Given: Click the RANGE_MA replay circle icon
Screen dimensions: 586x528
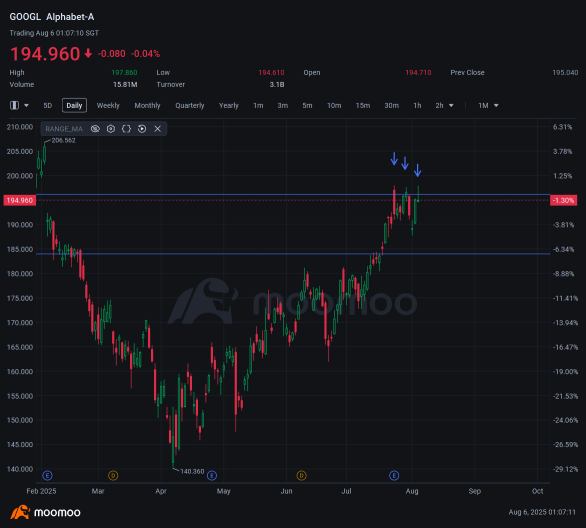Looking at the screenshot, I should (x=142, y=129).
